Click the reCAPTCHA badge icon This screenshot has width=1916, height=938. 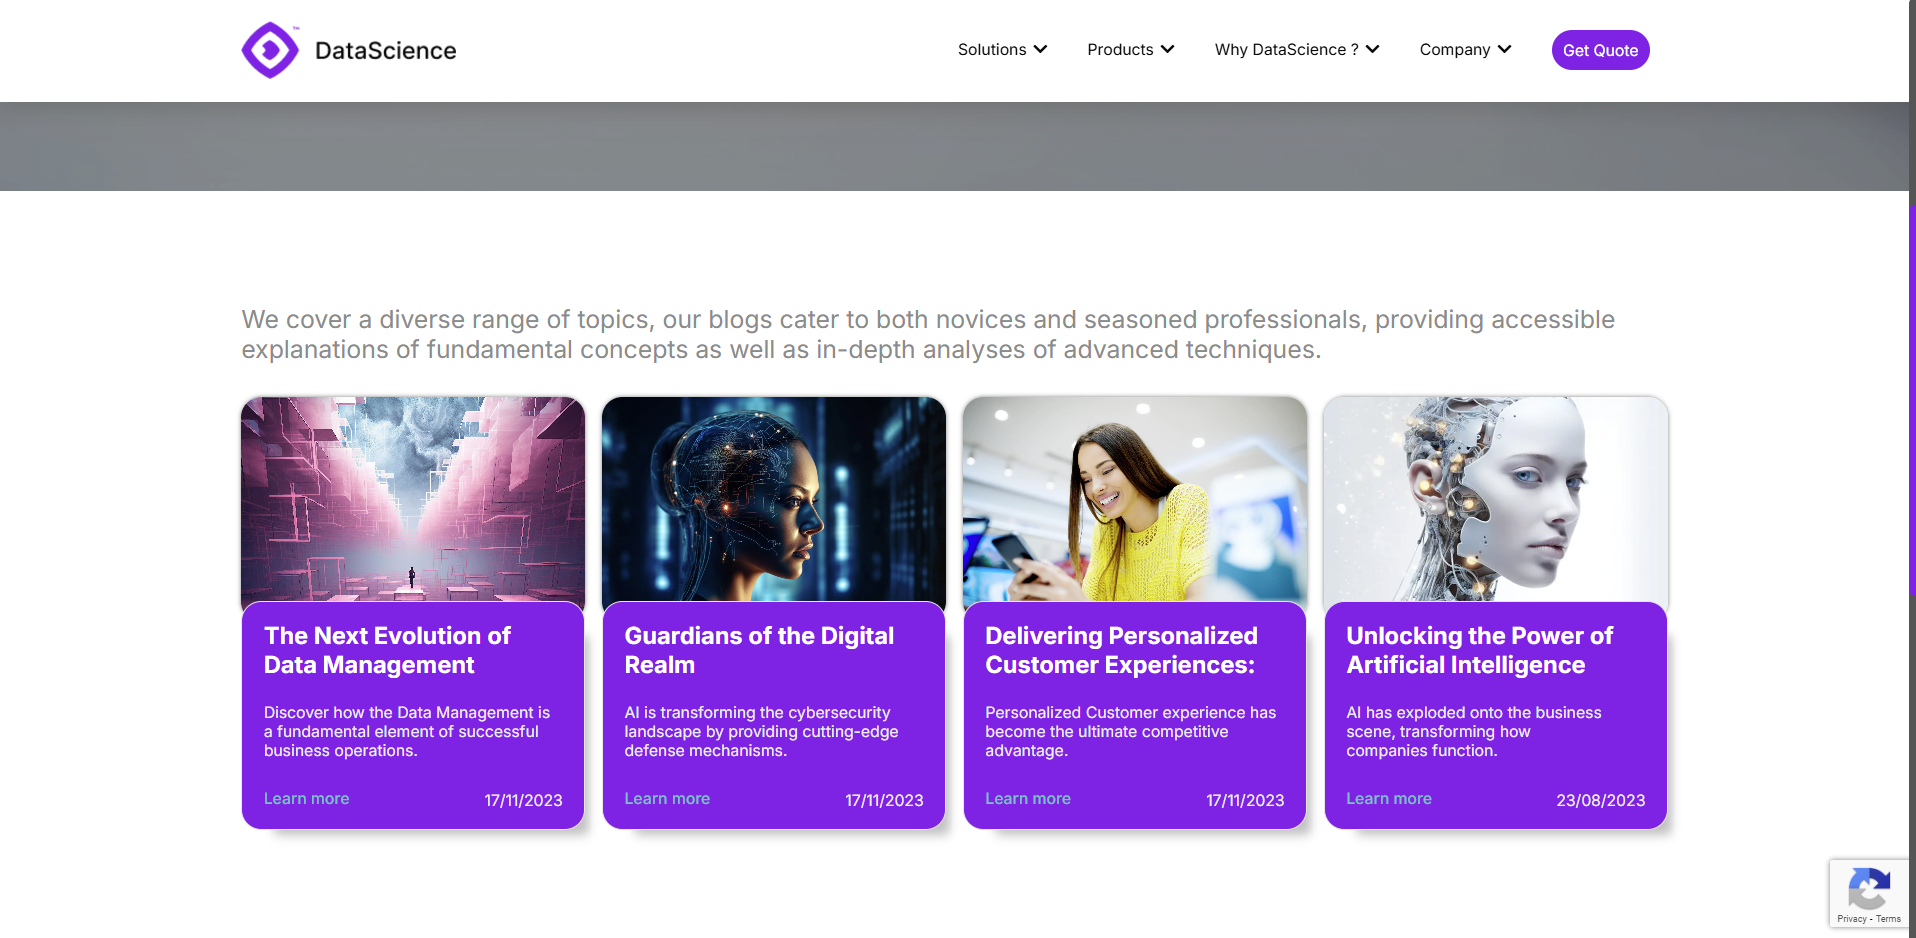pyautogui.click(x=1868, y=888)
